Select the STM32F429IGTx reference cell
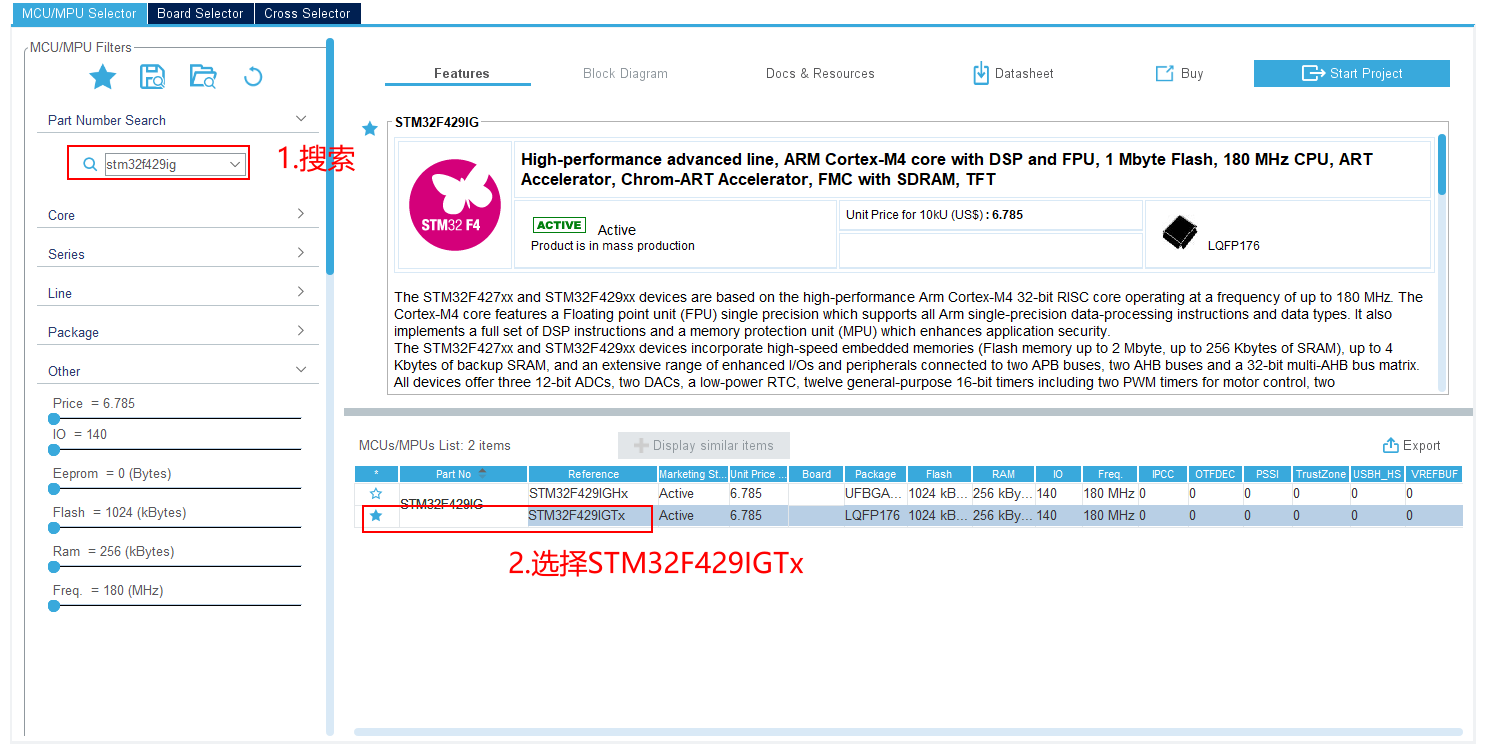This screenshot has height=754, width=1486. point(592,516)
